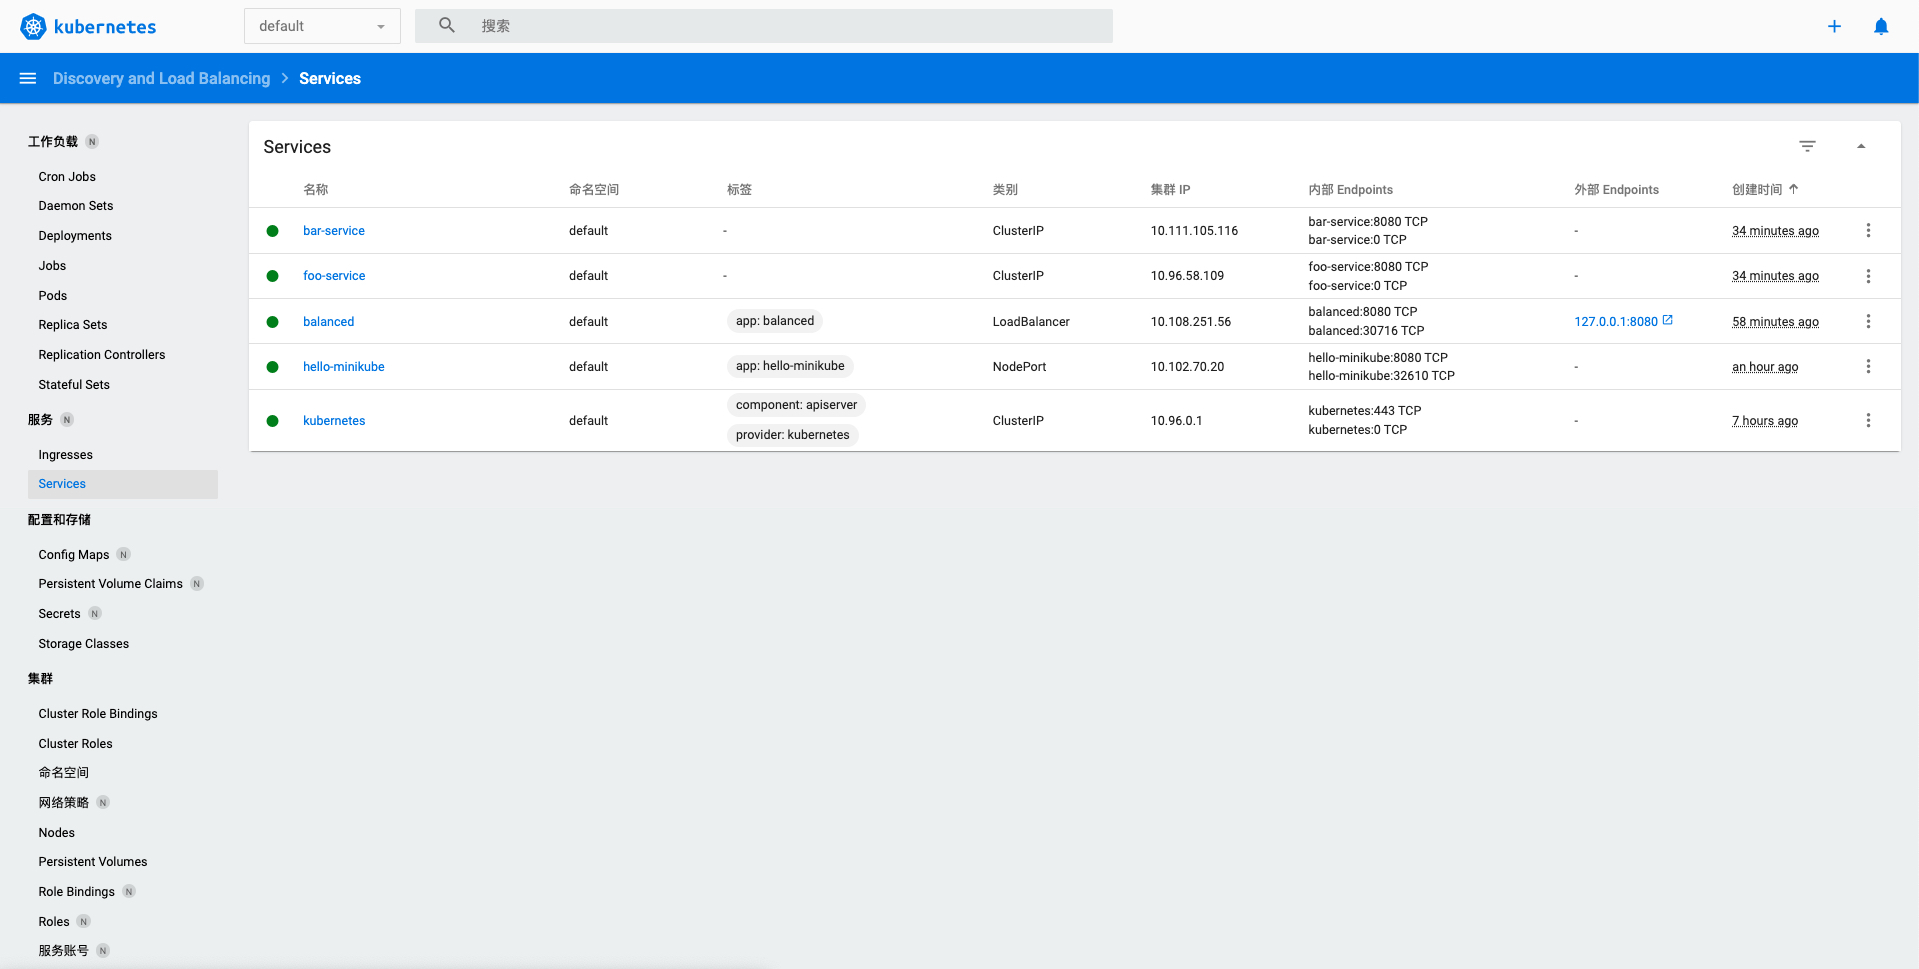The width and height of the screenshot is (1919, 969).
Task: Click sort arrow beside 创建时间 column
Action: 1794,189
